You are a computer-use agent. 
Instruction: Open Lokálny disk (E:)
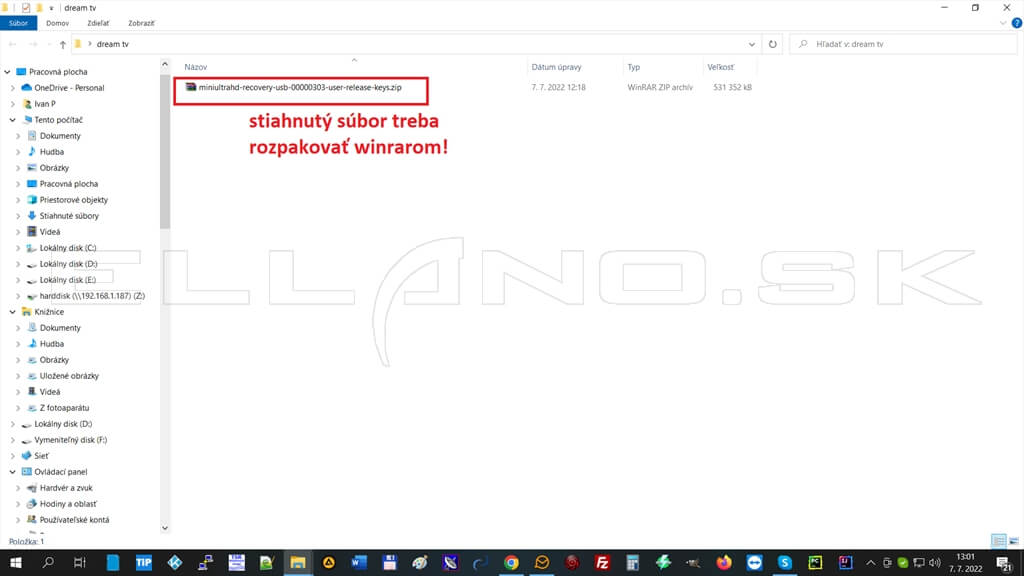(x=67, y=280)
